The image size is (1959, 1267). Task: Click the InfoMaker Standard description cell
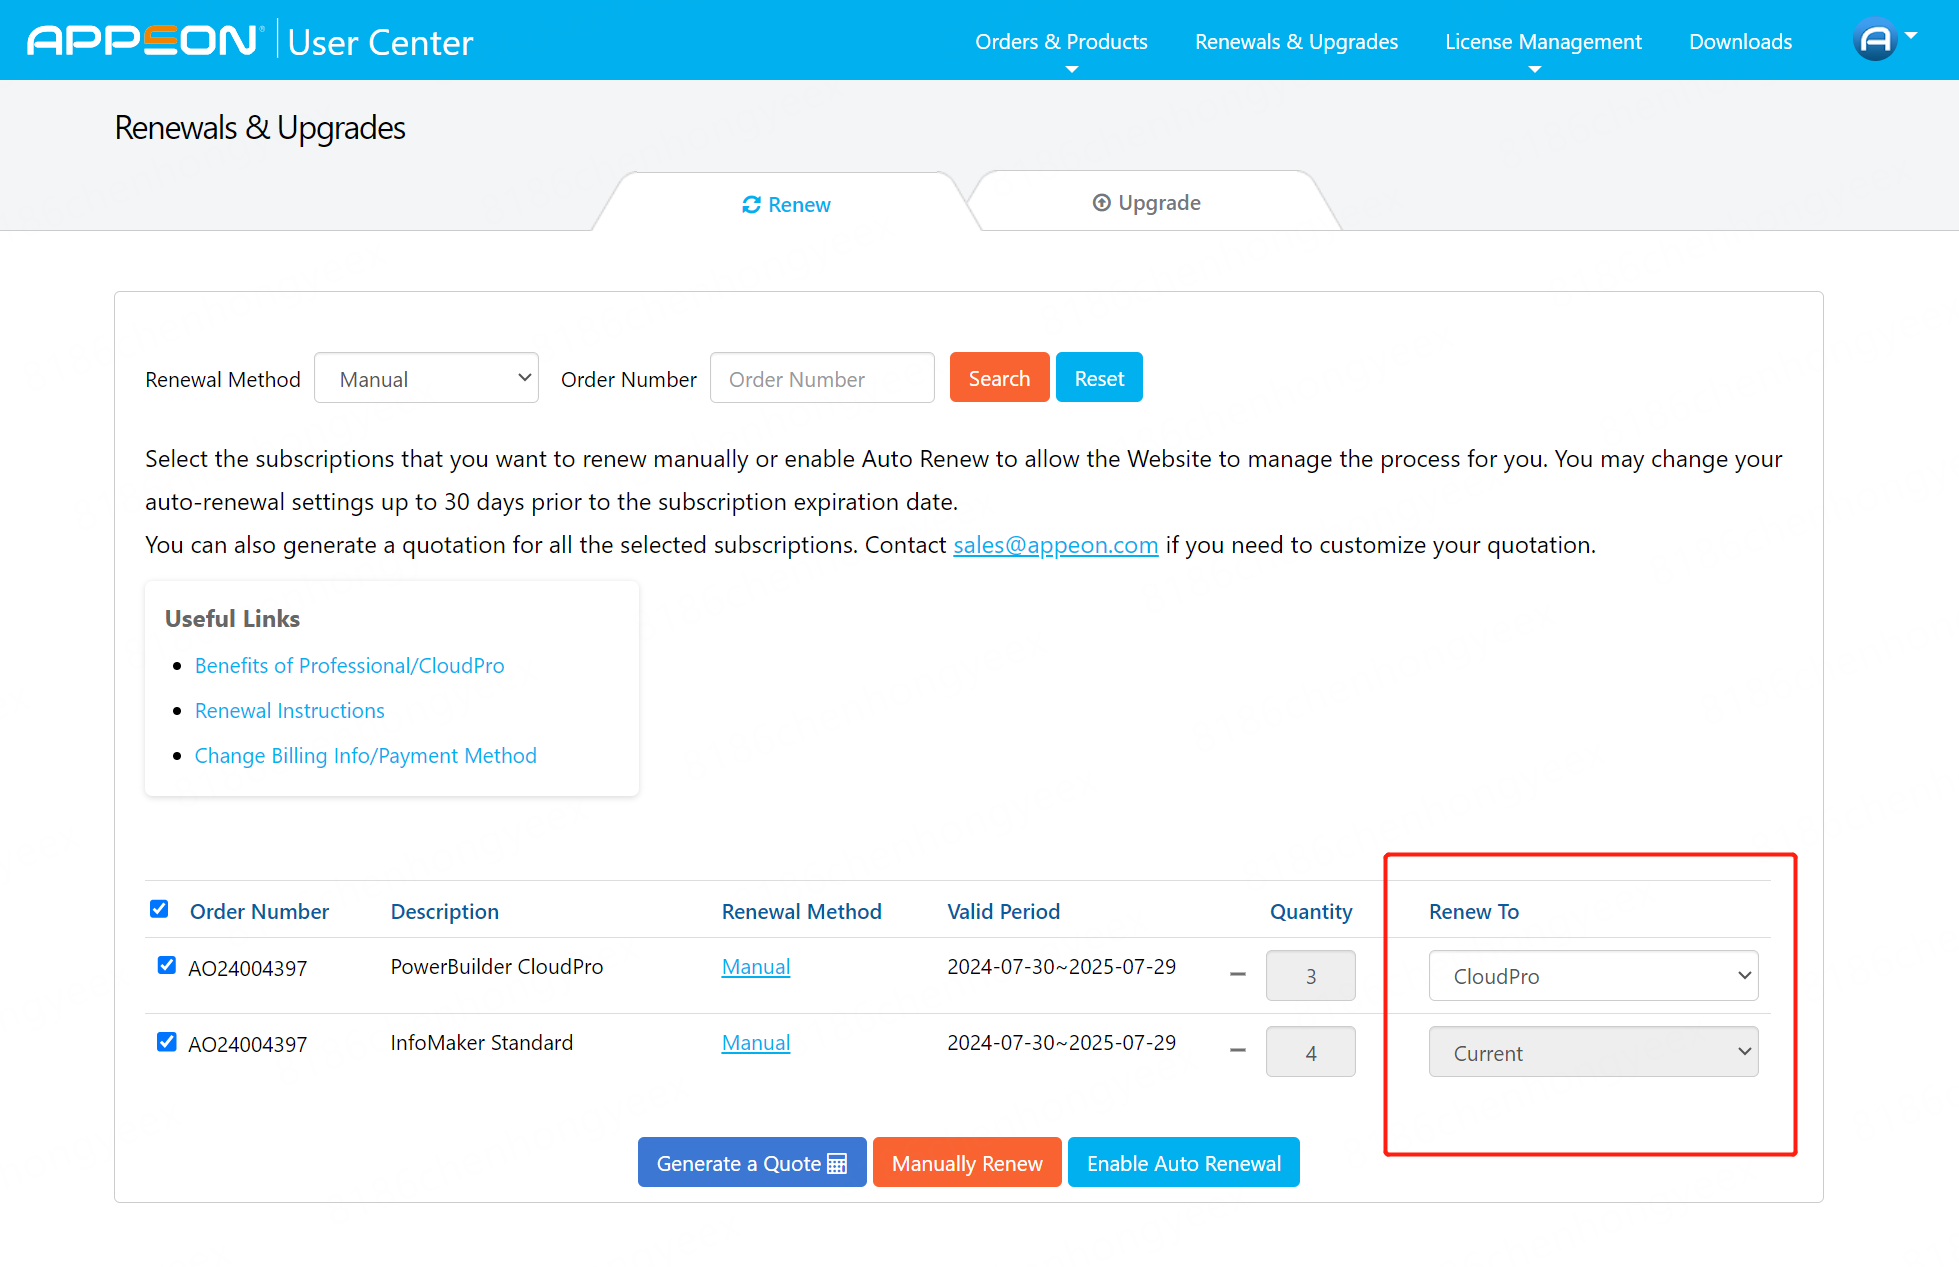point(481,1043)
